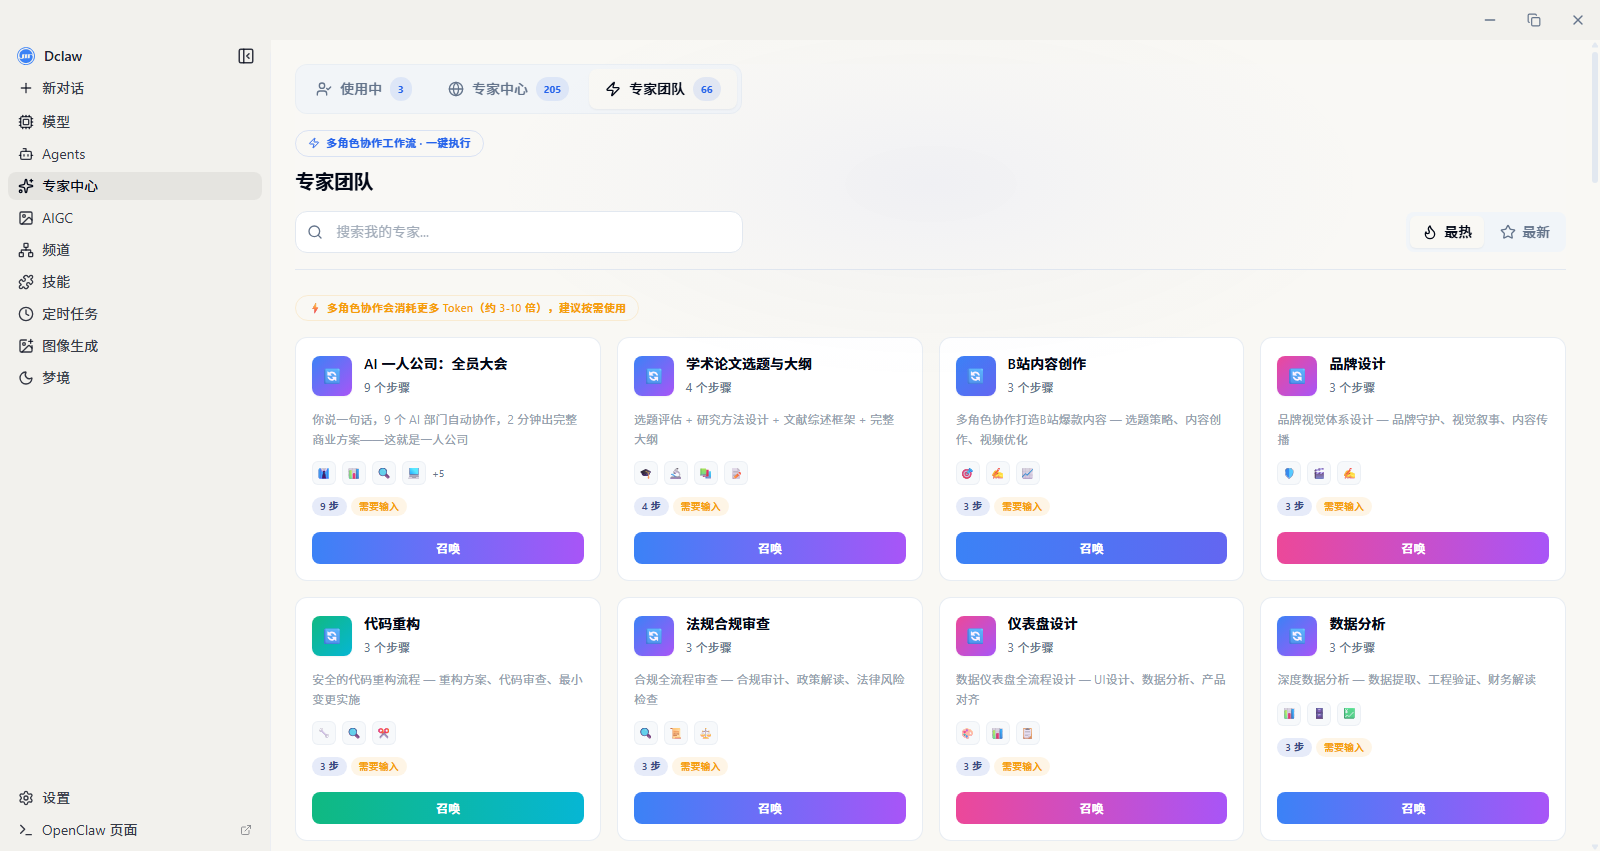The width and height of the screenshot is (1600, 851).
Task: Click the wrench role icon in 代码重构 card
Action: (324, 734)
